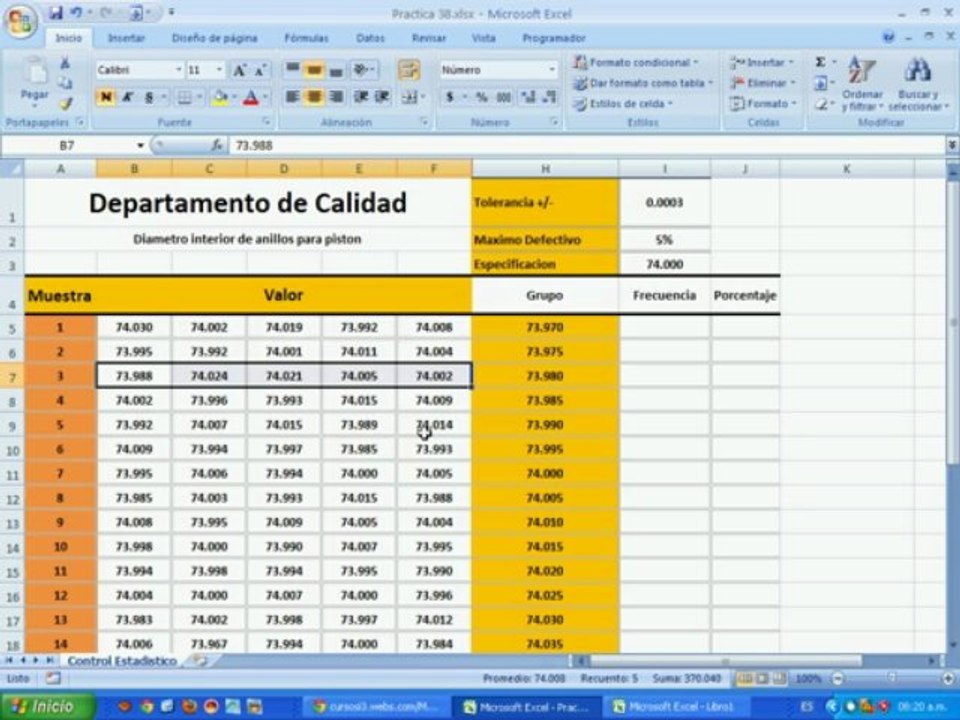Toggle wrap text (Ajustar texto)
The height and width of the screenshot is (720, 960).
click(x=409, y=70)
